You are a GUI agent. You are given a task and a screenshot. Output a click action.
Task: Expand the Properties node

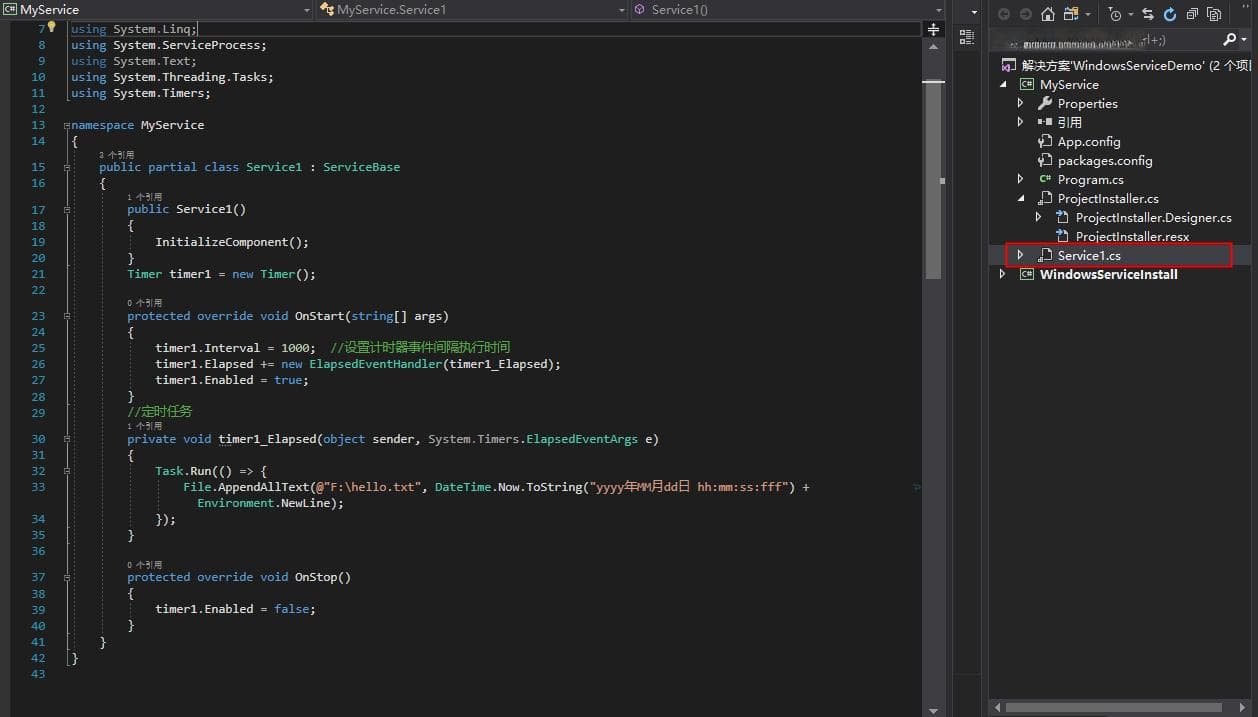point(1021,103)
